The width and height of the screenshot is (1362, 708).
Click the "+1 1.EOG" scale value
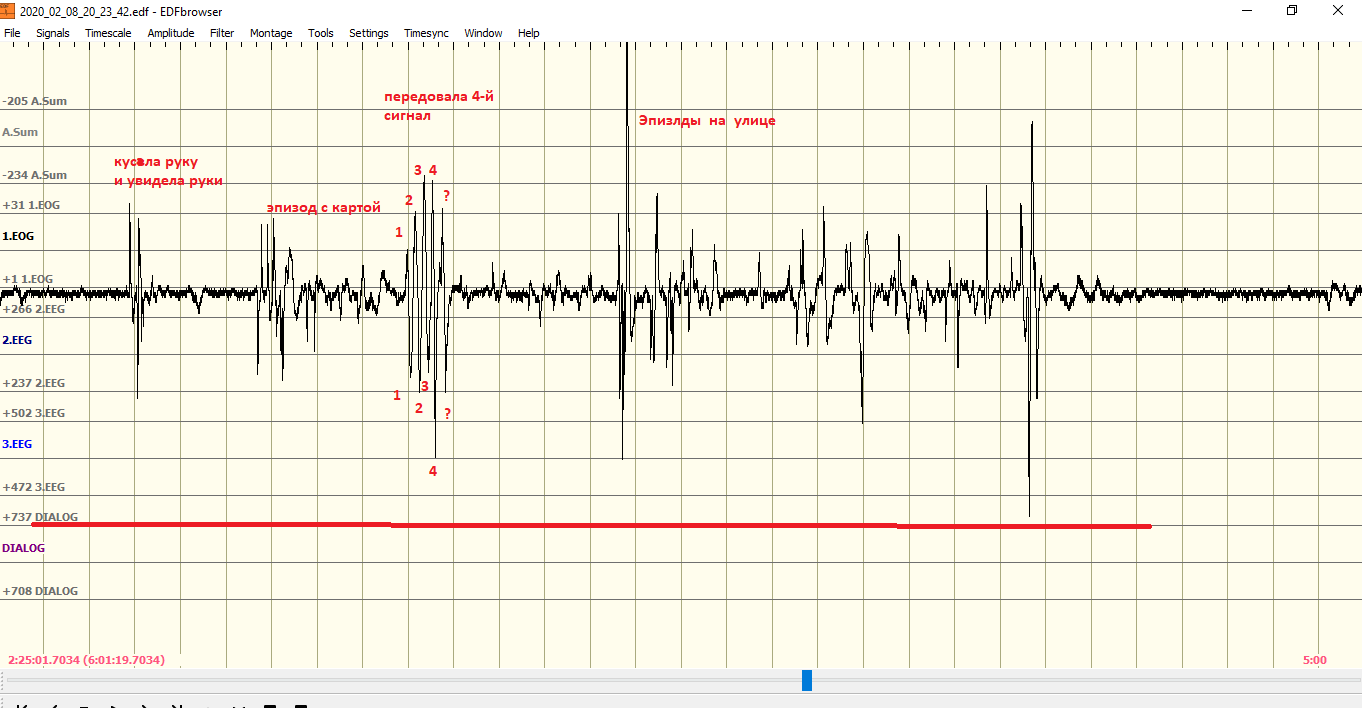pyautogui.click(x=28, y=279)
